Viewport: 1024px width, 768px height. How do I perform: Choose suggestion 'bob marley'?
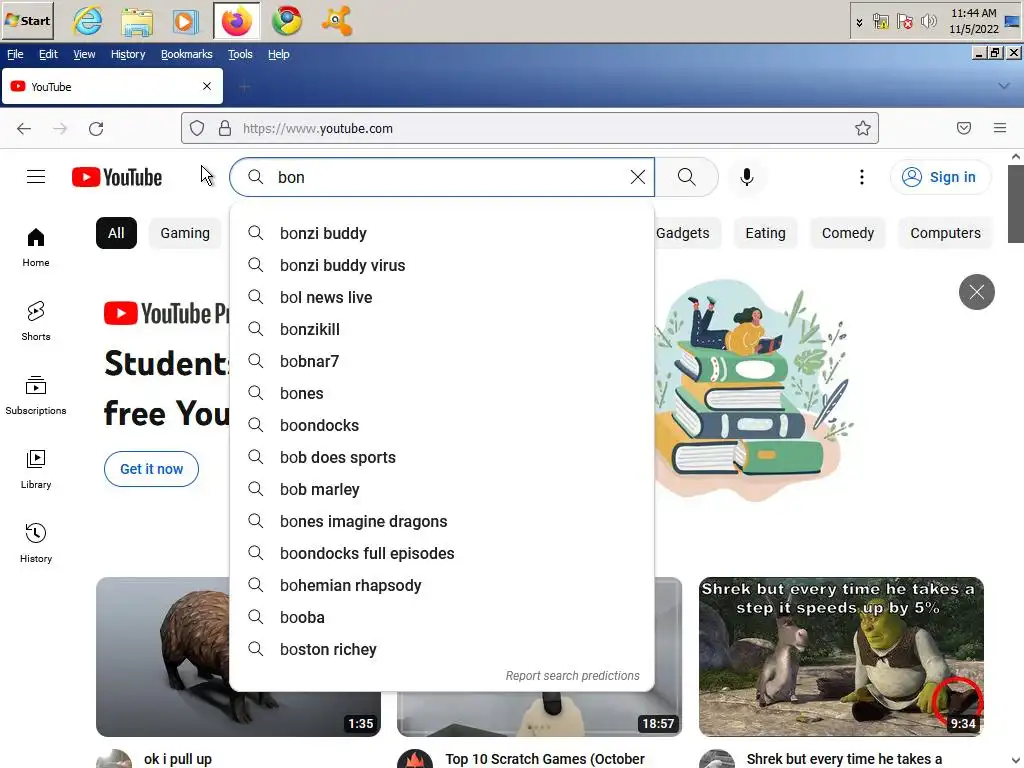click(442, 489)
